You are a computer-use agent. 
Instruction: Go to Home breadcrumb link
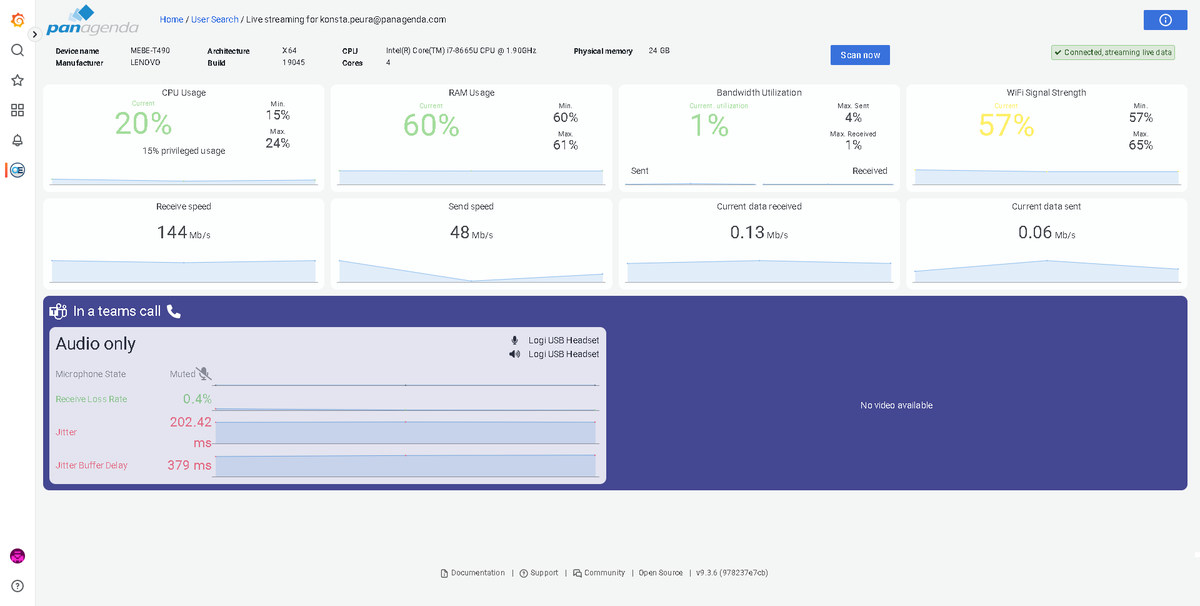171,19
